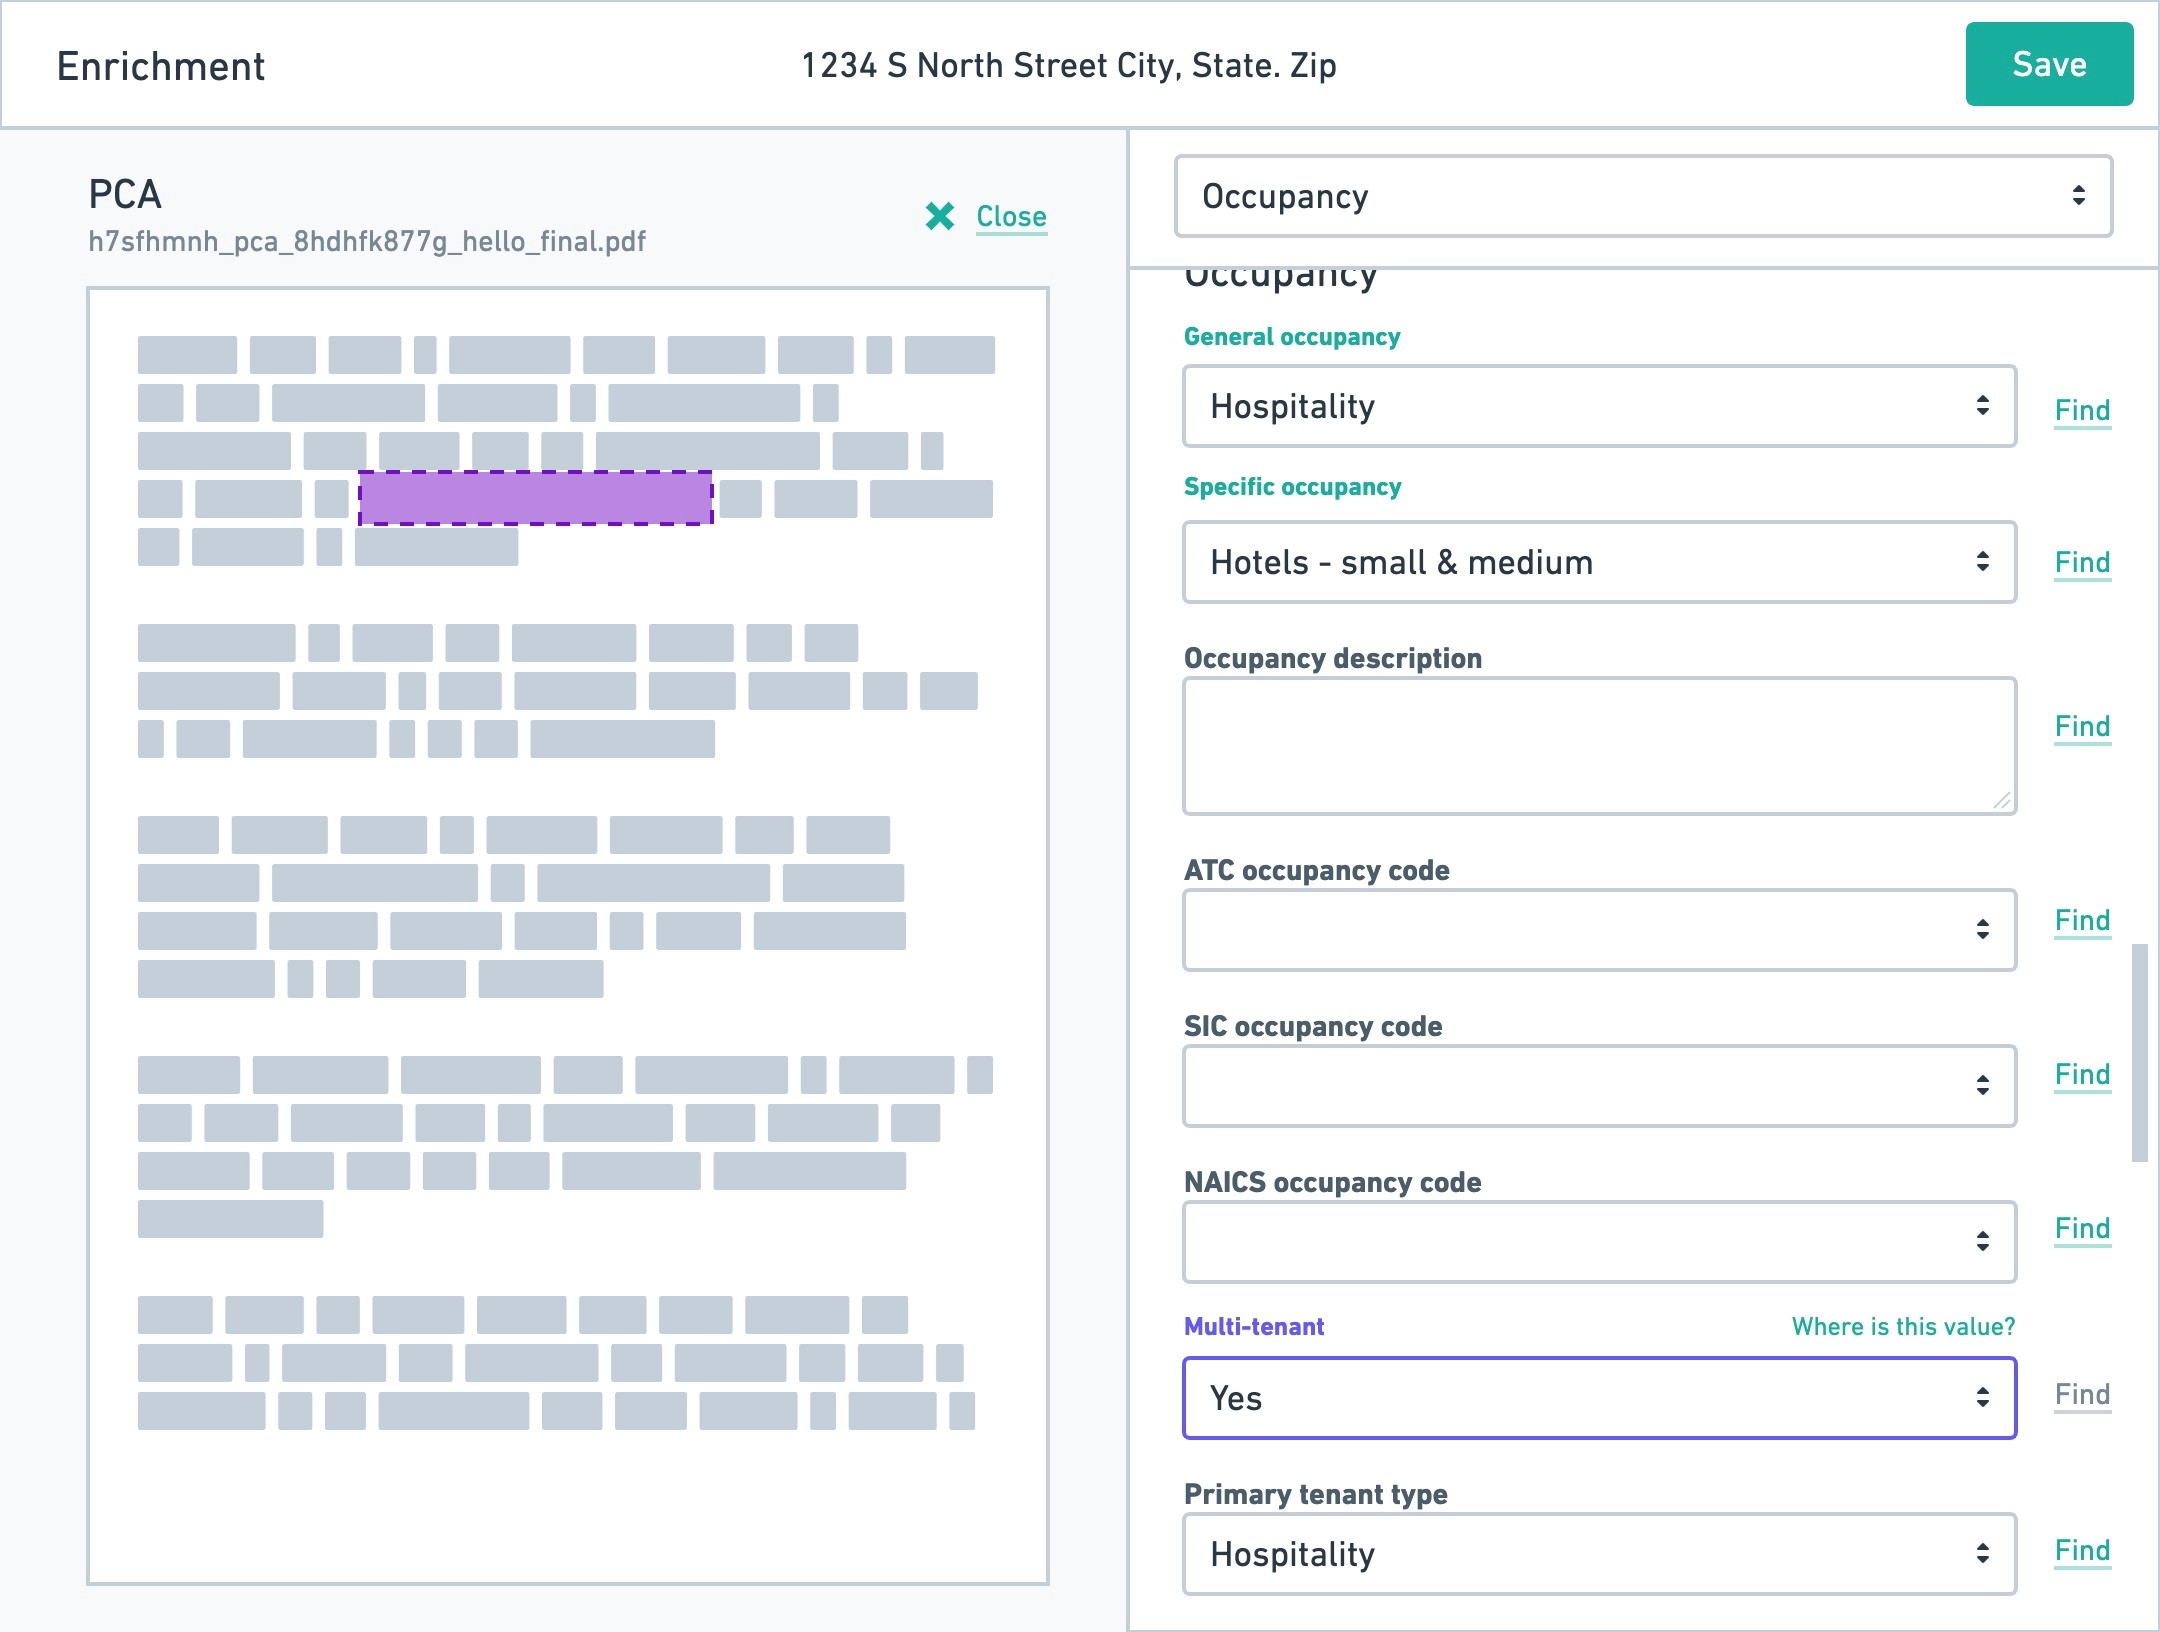
Task: Open the Occupancy section selector dropdown
Action: pos(1643,196)
